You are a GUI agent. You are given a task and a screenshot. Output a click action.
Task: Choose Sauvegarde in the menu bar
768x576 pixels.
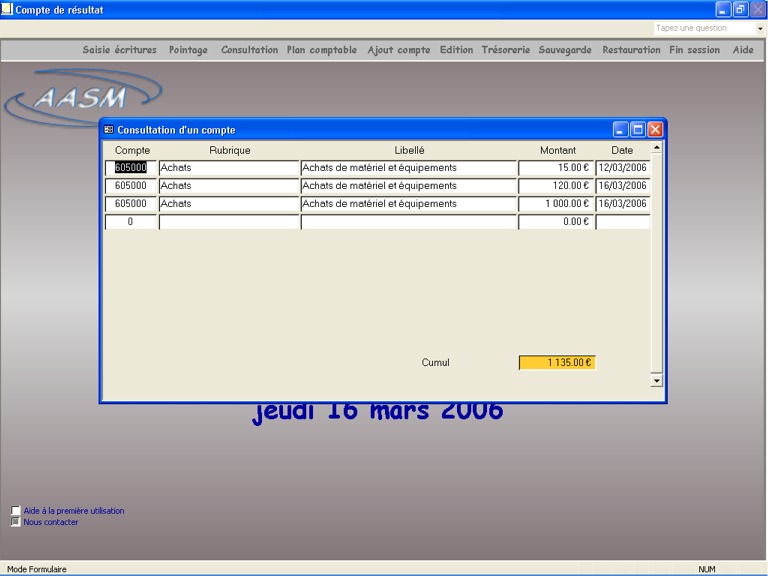click(565, 50)
